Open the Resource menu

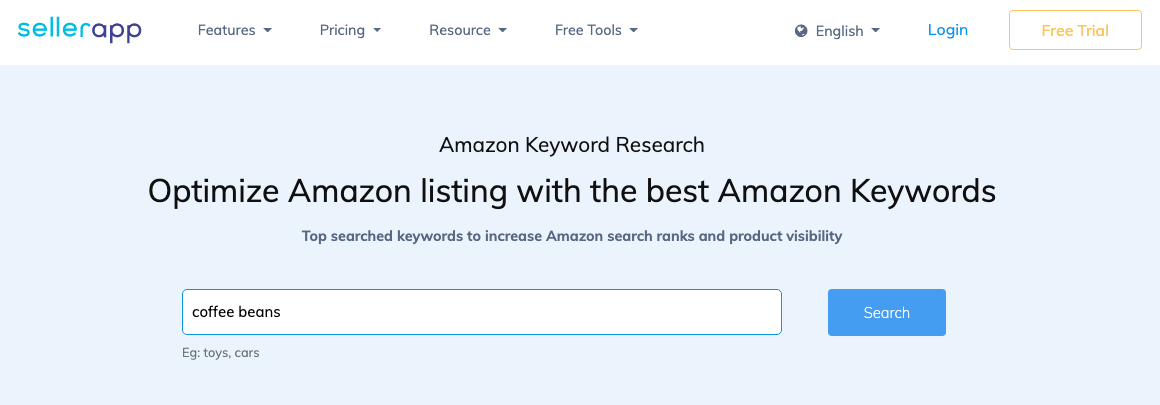point(459,30)
